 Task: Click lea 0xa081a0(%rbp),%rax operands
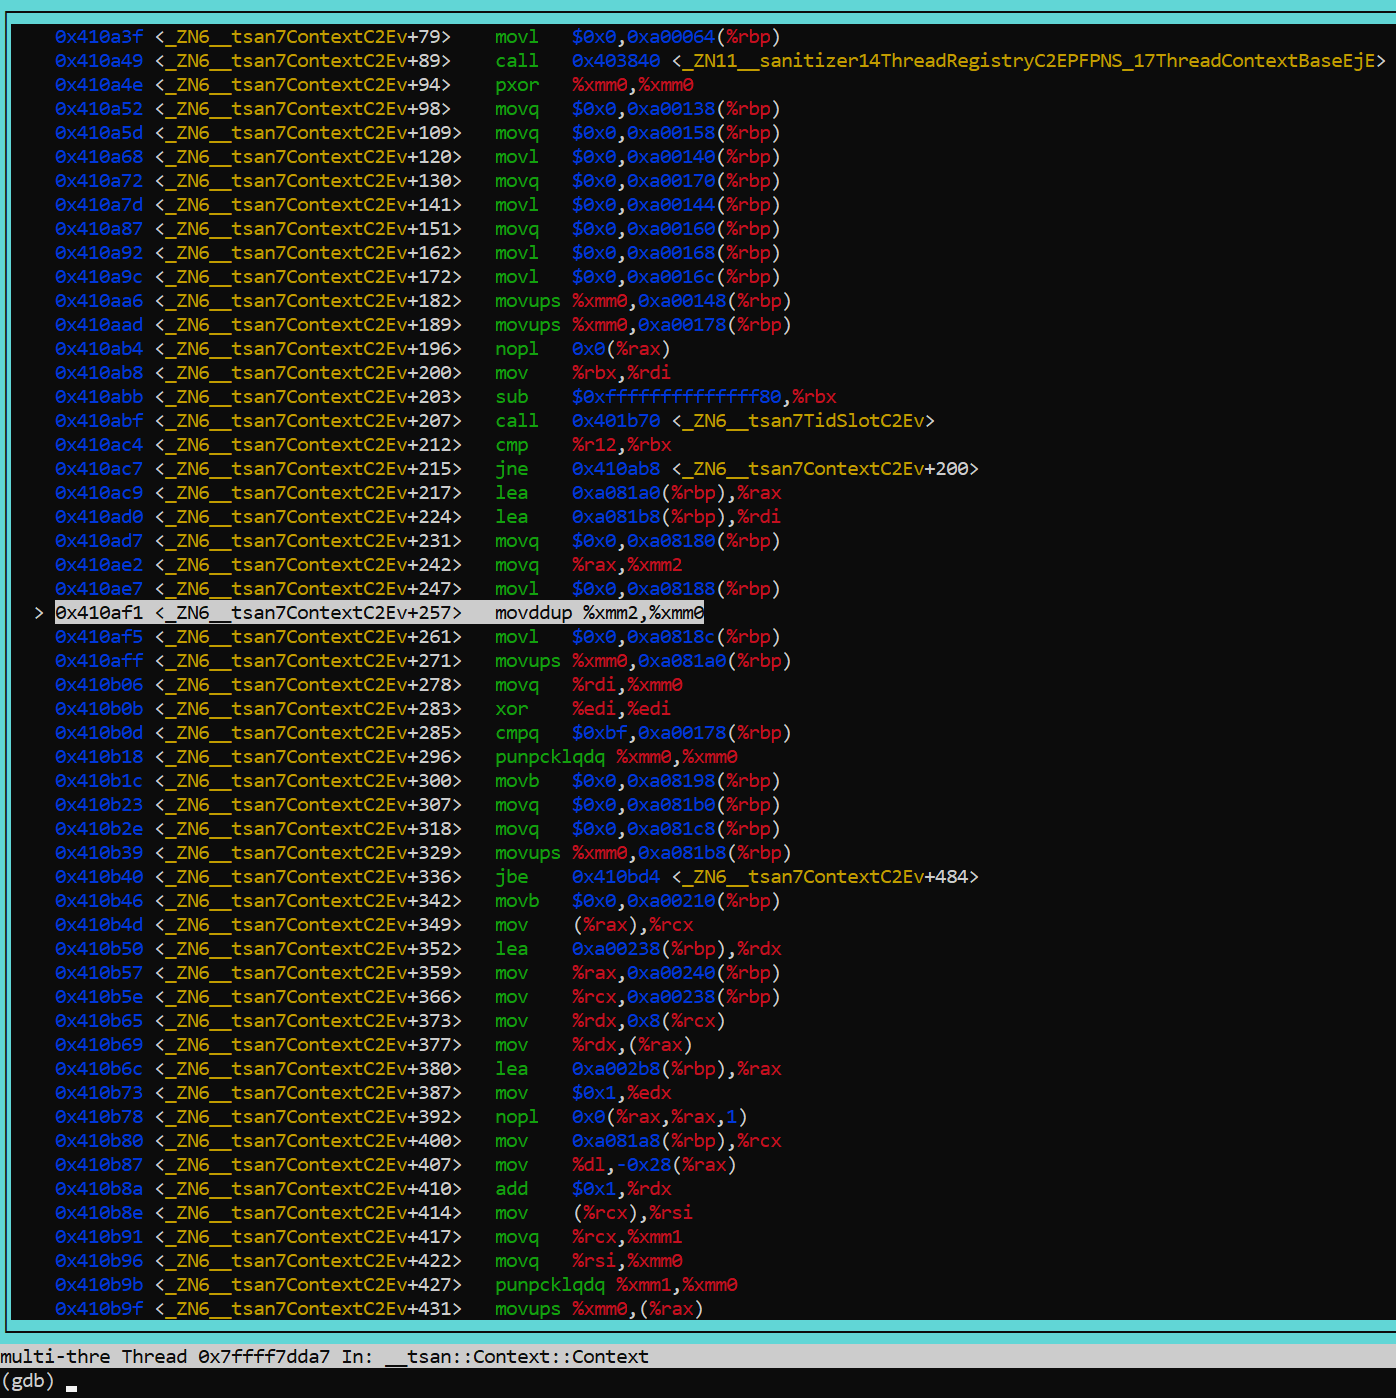[676, 493]
